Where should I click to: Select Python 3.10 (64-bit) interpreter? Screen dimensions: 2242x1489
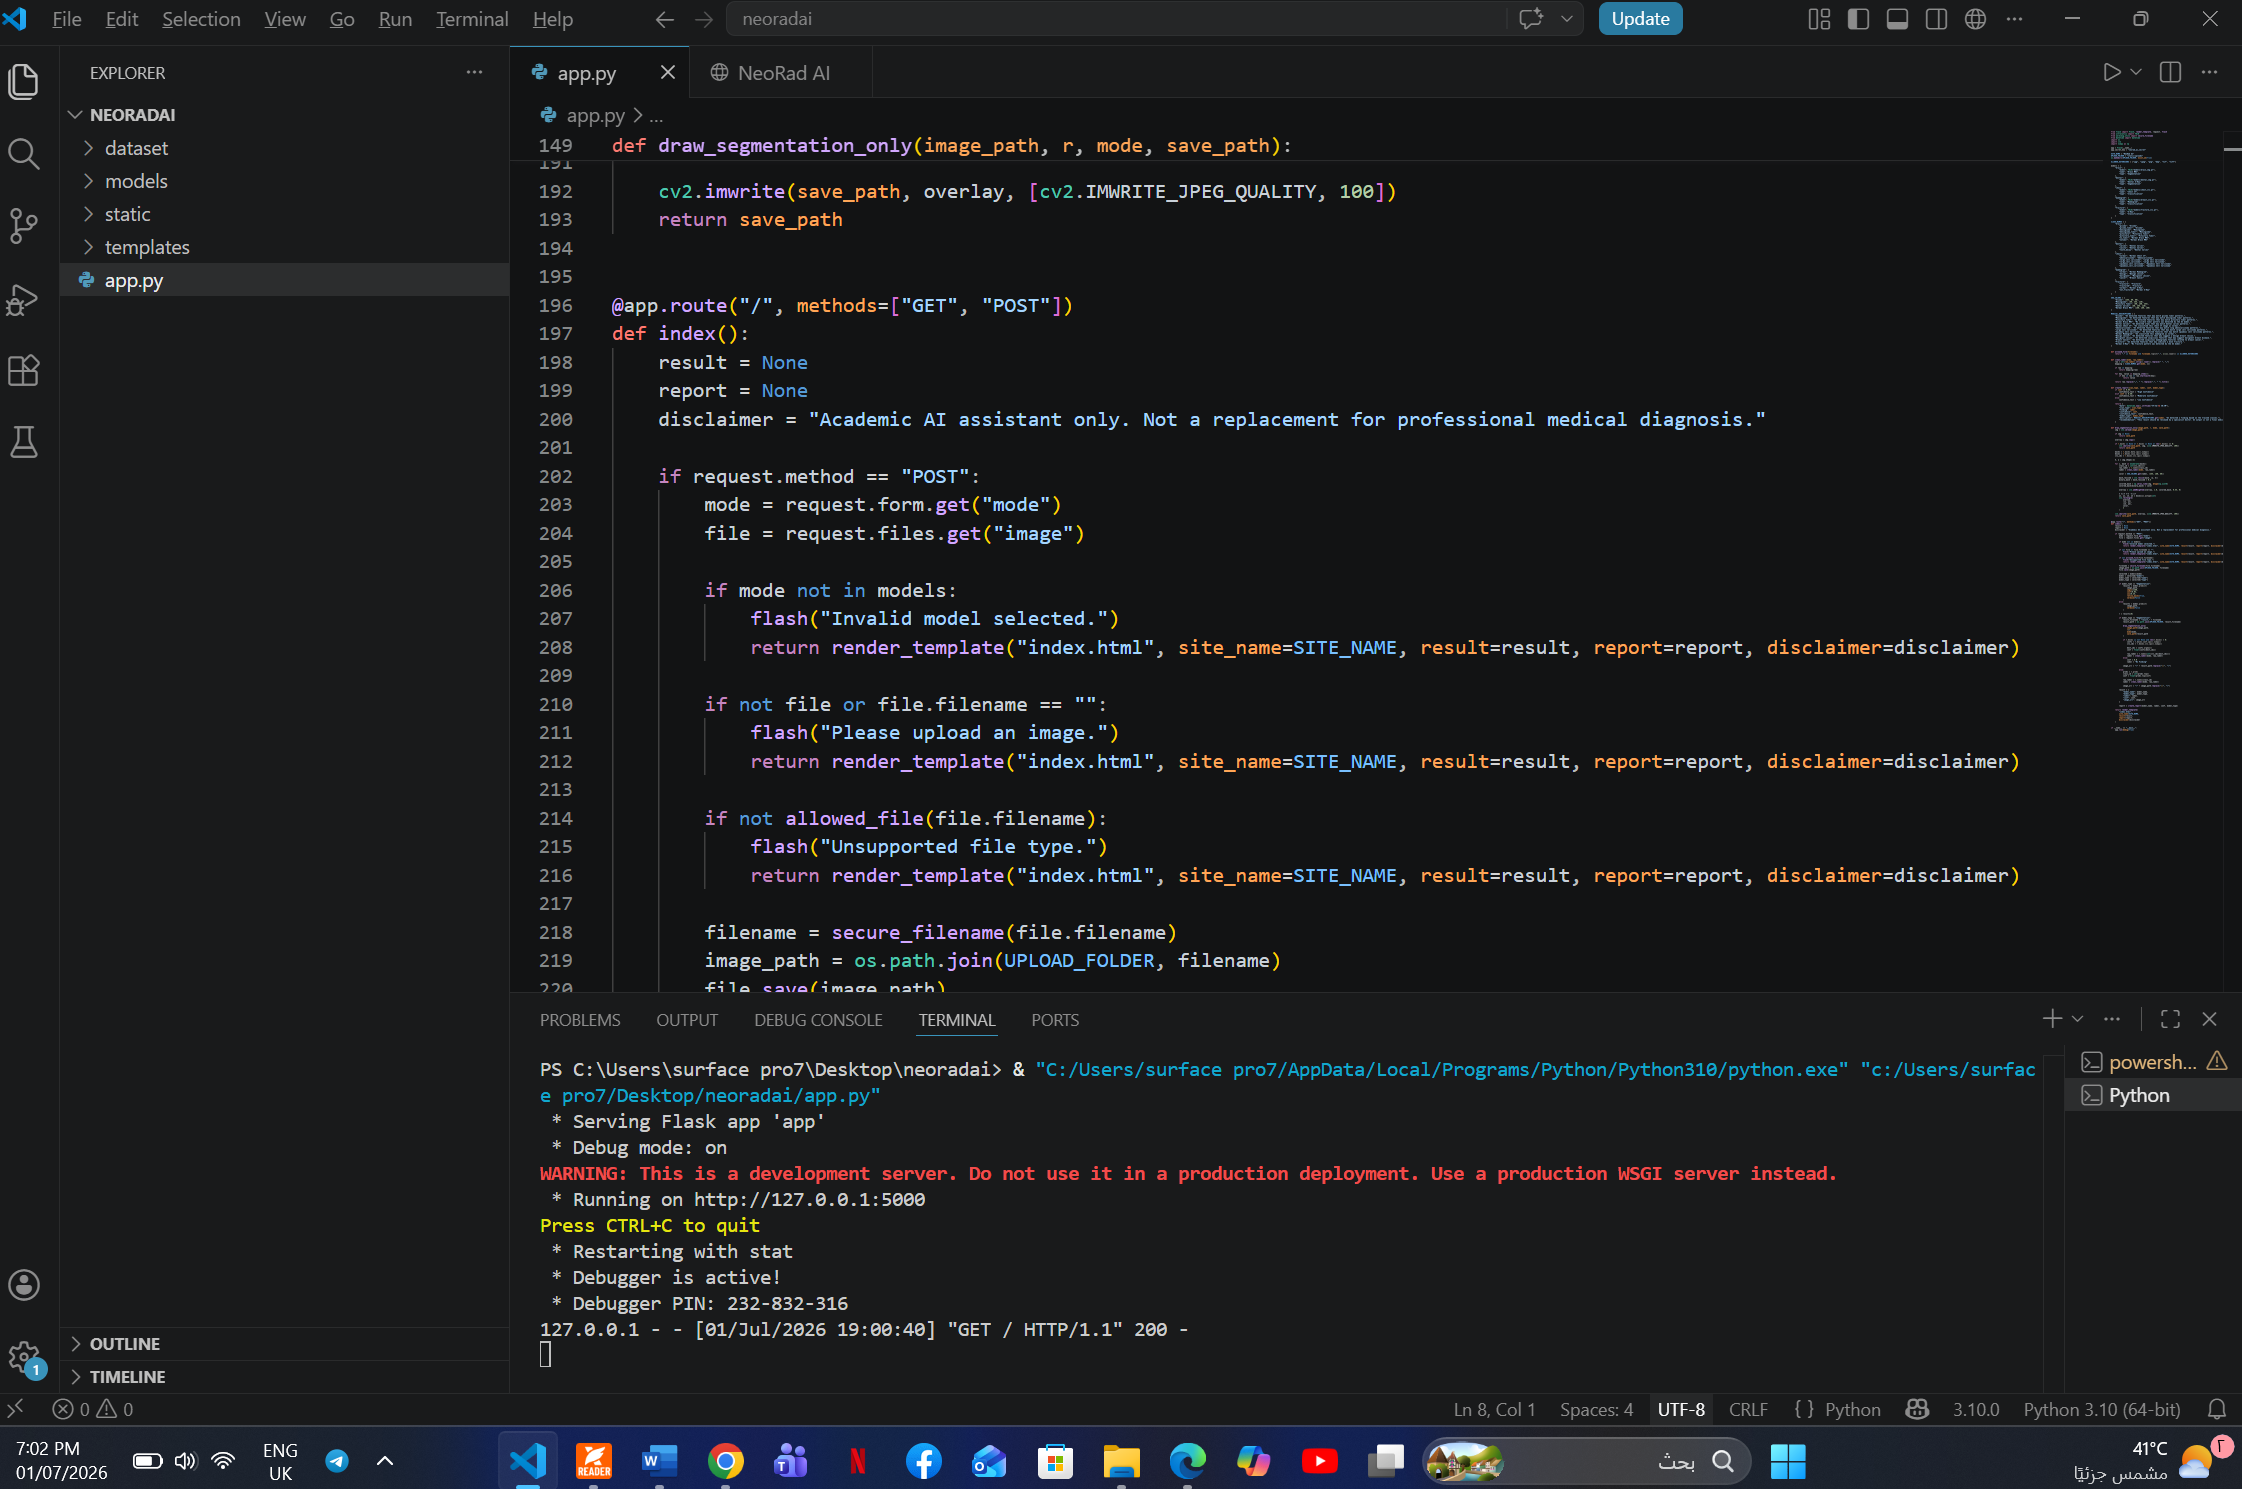pyautogui.click(x=2102, y=1409)
